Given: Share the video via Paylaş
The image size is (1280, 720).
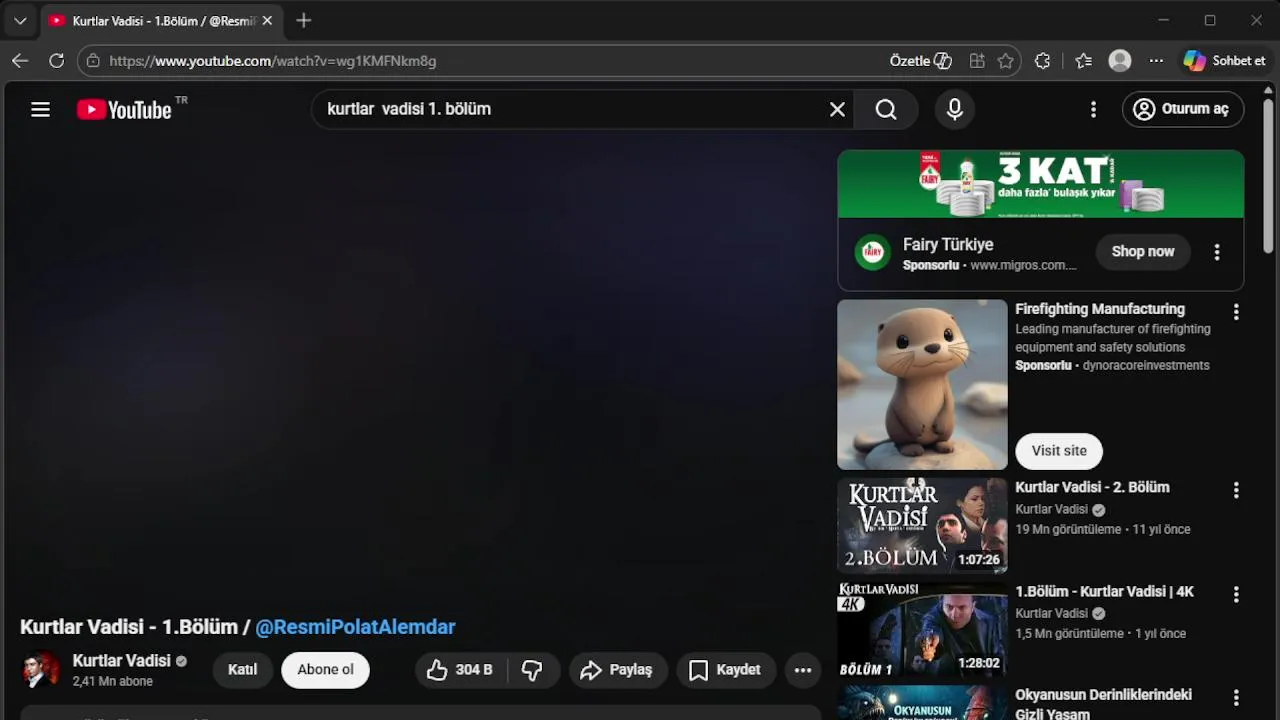Looking at the screenshot, I should 617,670.
